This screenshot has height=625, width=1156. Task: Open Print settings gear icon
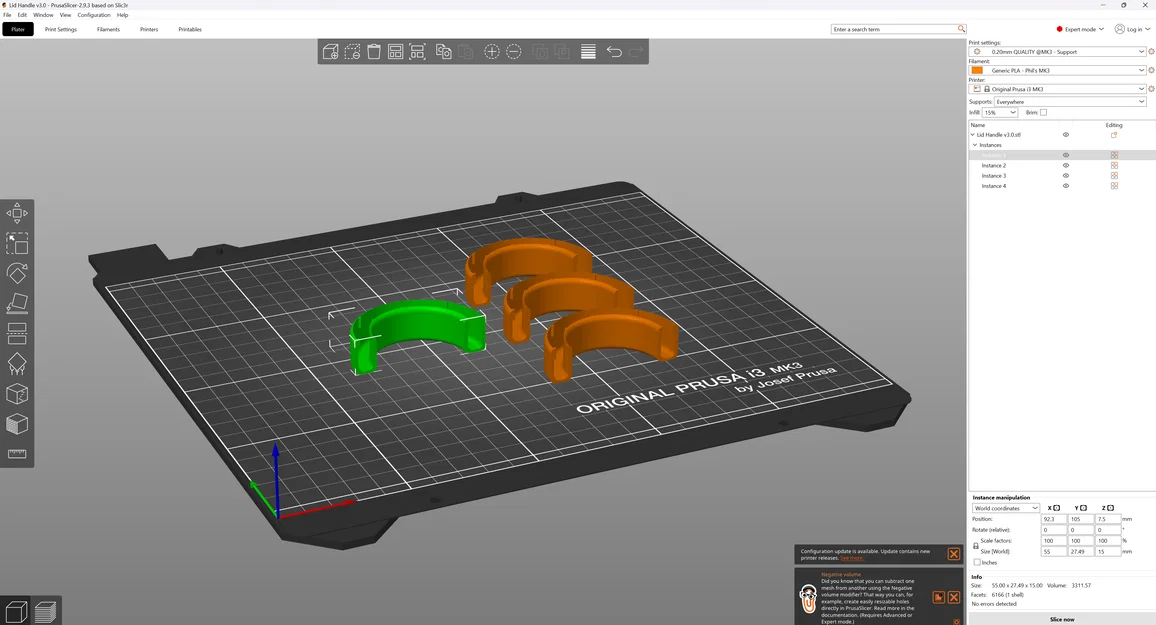1151,52
